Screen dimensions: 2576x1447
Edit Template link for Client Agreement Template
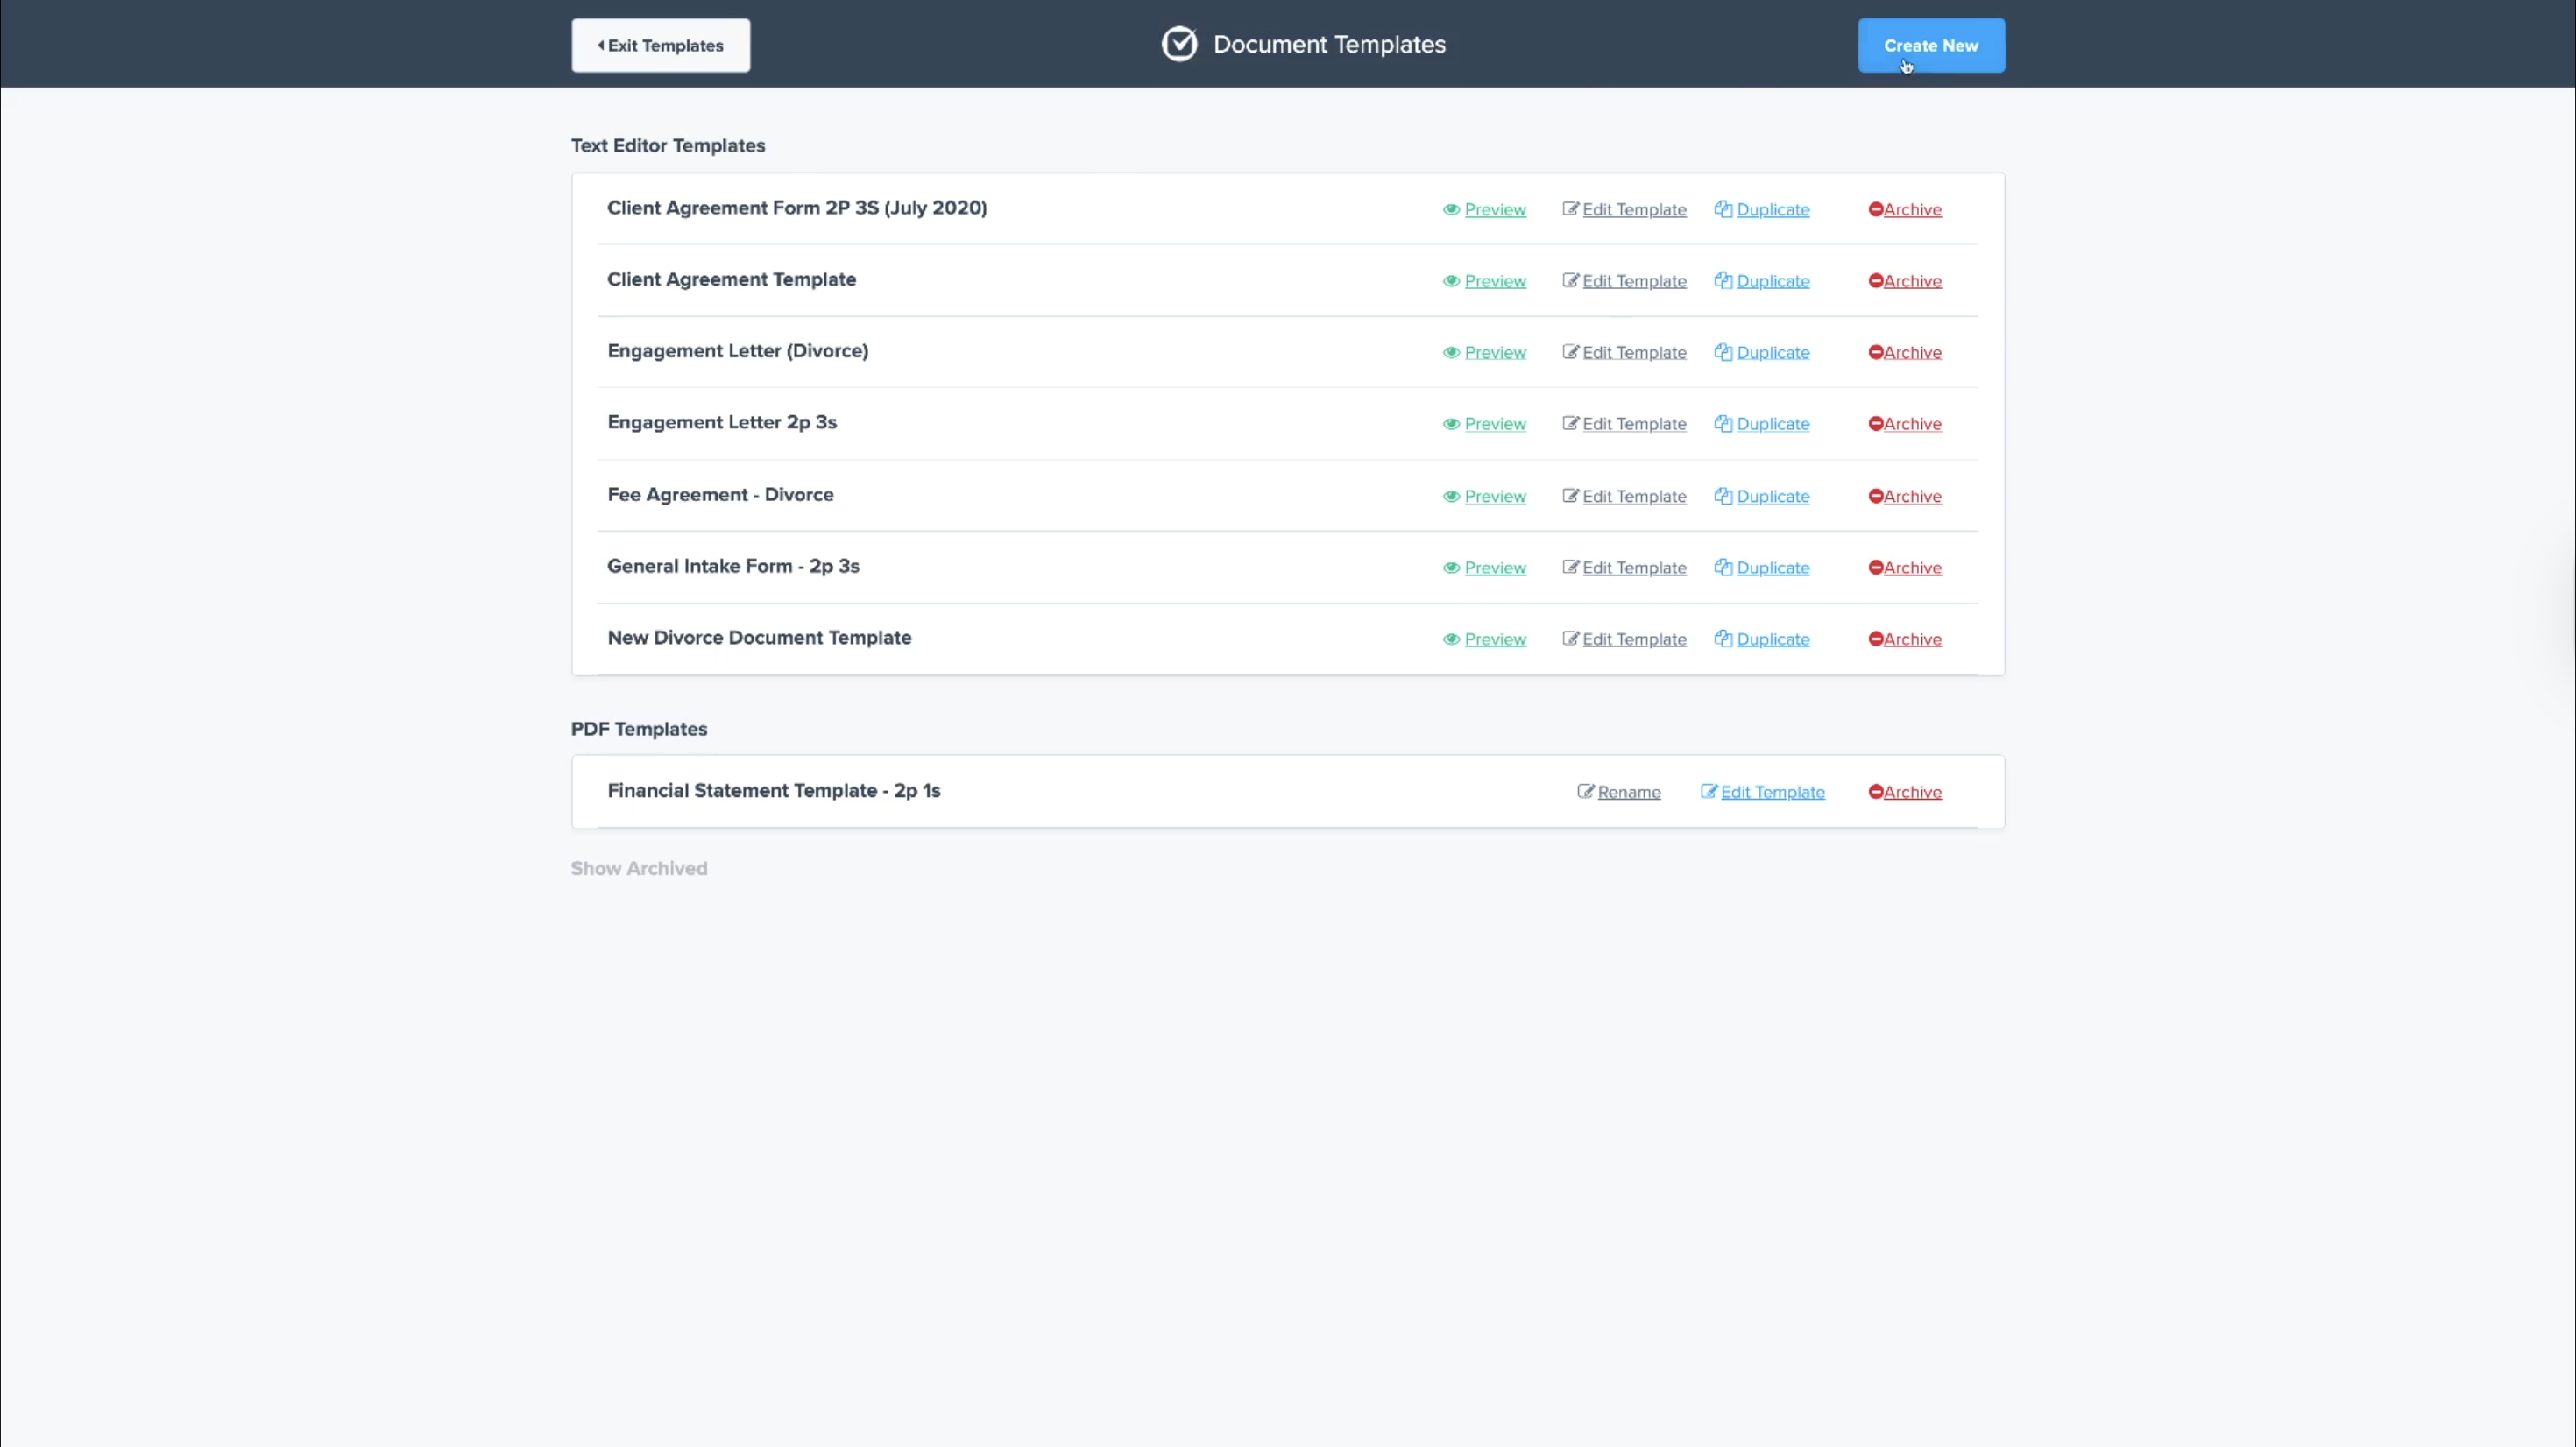pyautogui.click(x=1634, y=281)
